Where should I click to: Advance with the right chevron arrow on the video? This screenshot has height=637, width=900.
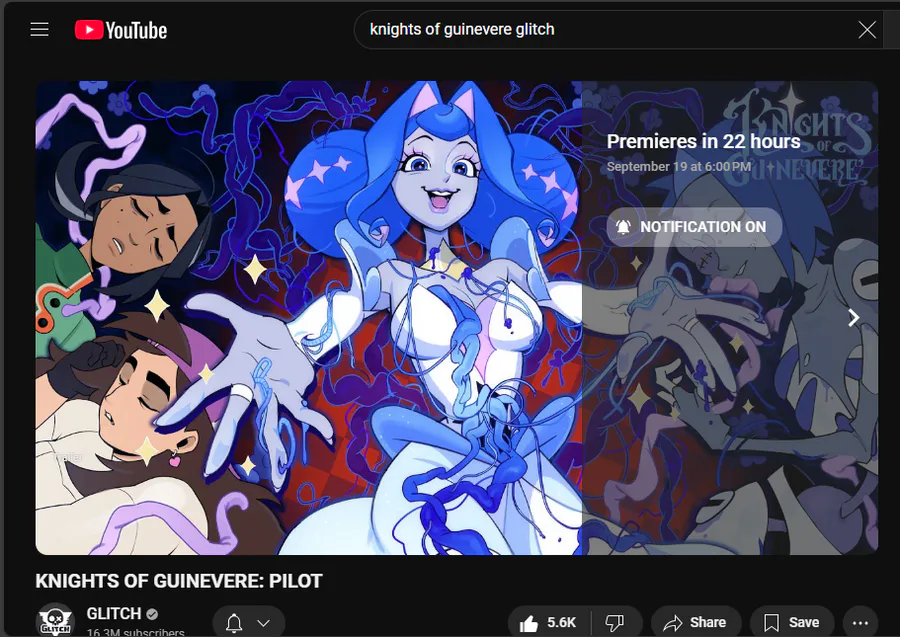point(854,317)
